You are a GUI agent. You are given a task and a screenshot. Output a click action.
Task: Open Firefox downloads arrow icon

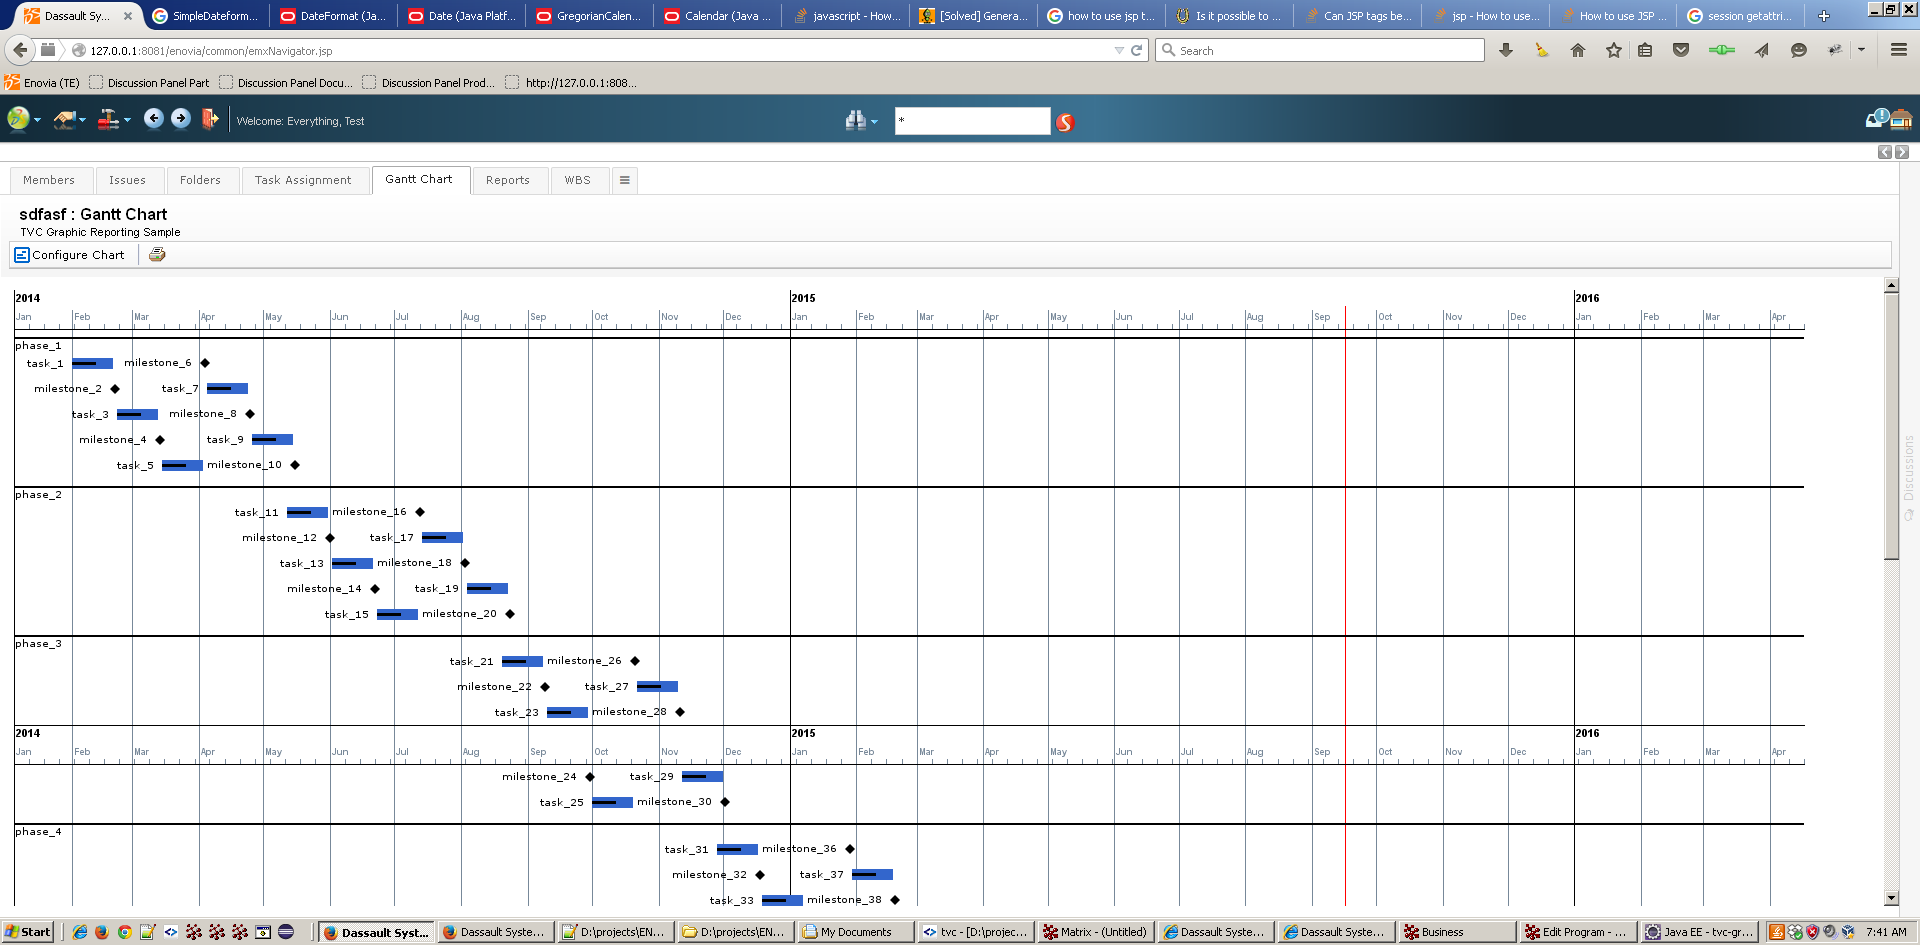[1506, 50]
